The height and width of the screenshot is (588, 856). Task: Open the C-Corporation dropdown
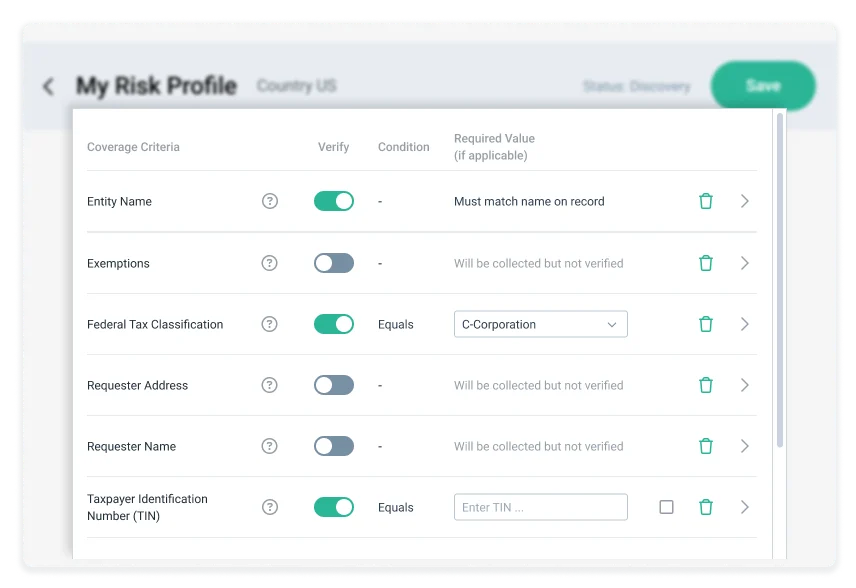point(540,324)
